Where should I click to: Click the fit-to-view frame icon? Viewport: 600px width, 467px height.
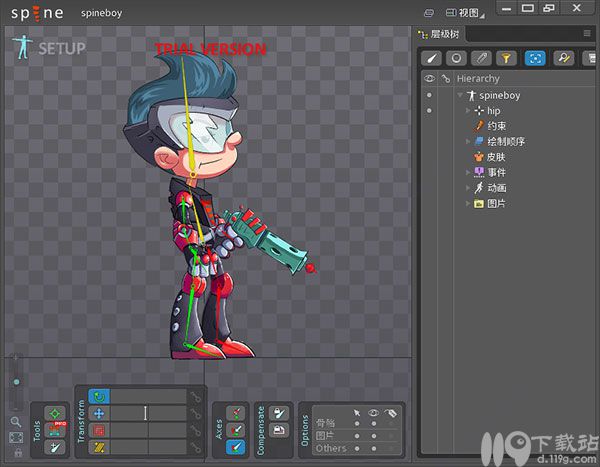coord(16,437)
